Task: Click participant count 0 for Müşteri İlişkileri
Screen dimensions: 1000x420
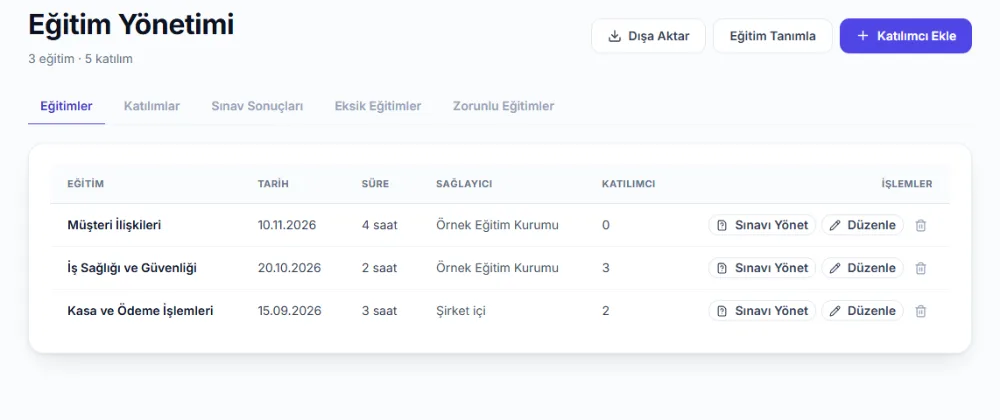Action: pos(606,225)
